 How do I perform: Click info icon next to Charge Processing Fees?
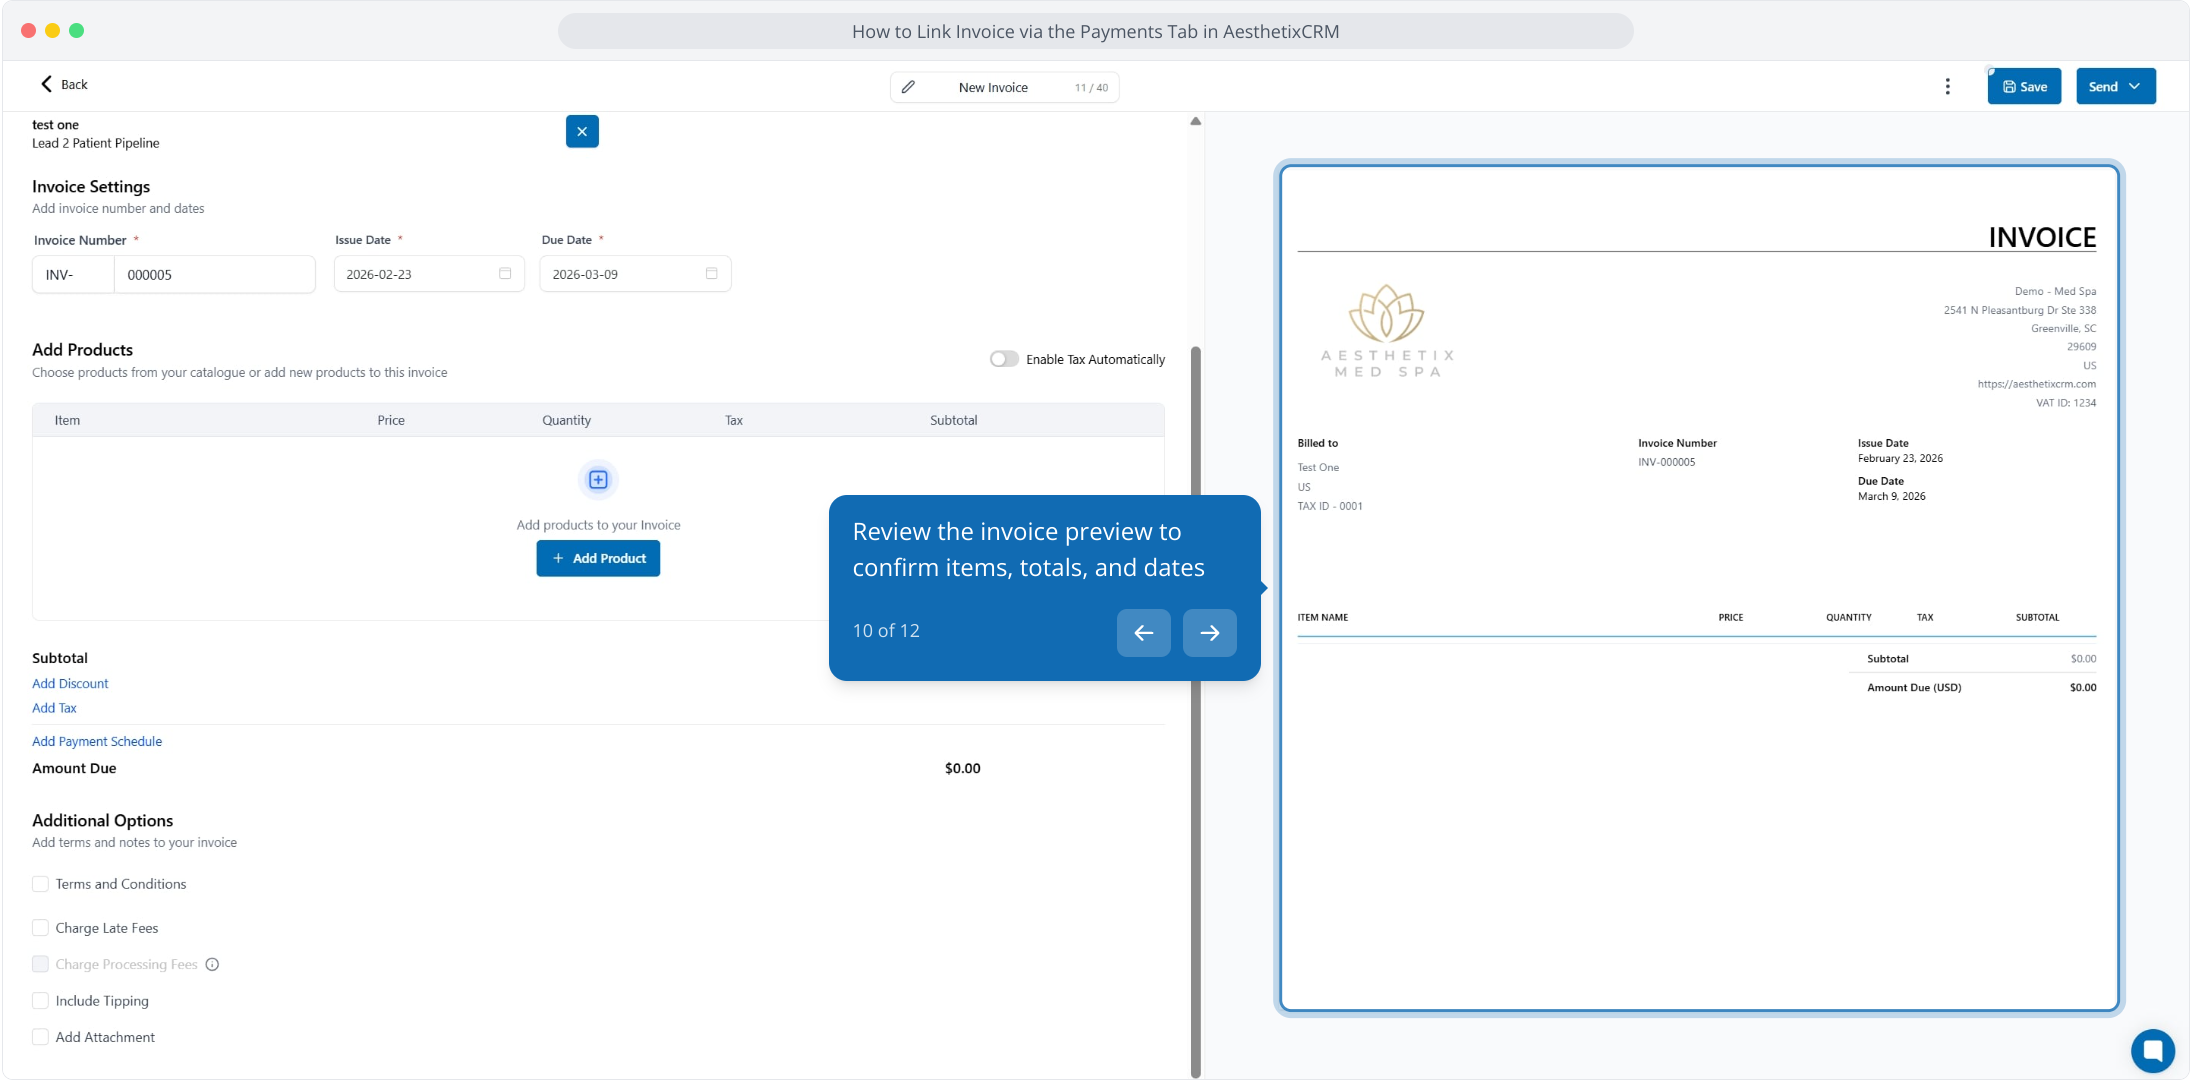tap(212, 964)
